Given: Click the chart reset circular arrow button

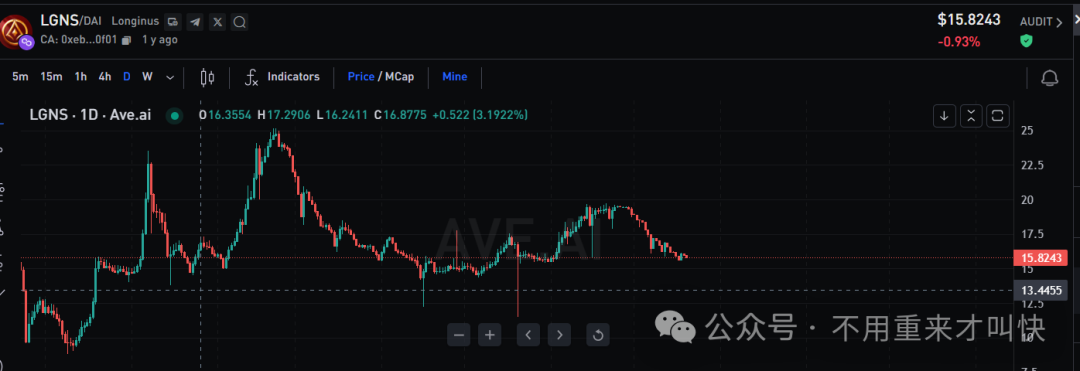Looking at the screenshot, I should point(598,335).
